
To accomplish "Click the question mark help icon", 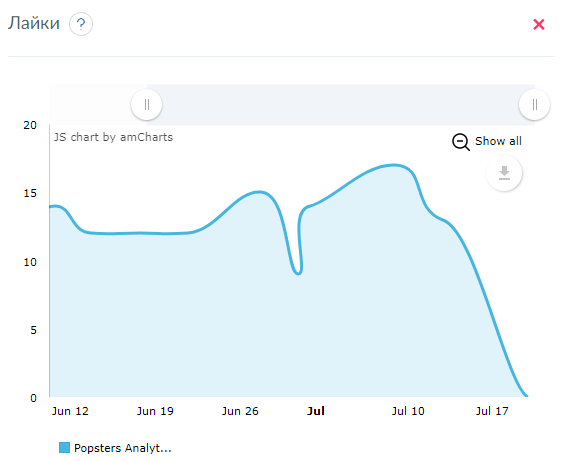I will [x=81, y=24].
